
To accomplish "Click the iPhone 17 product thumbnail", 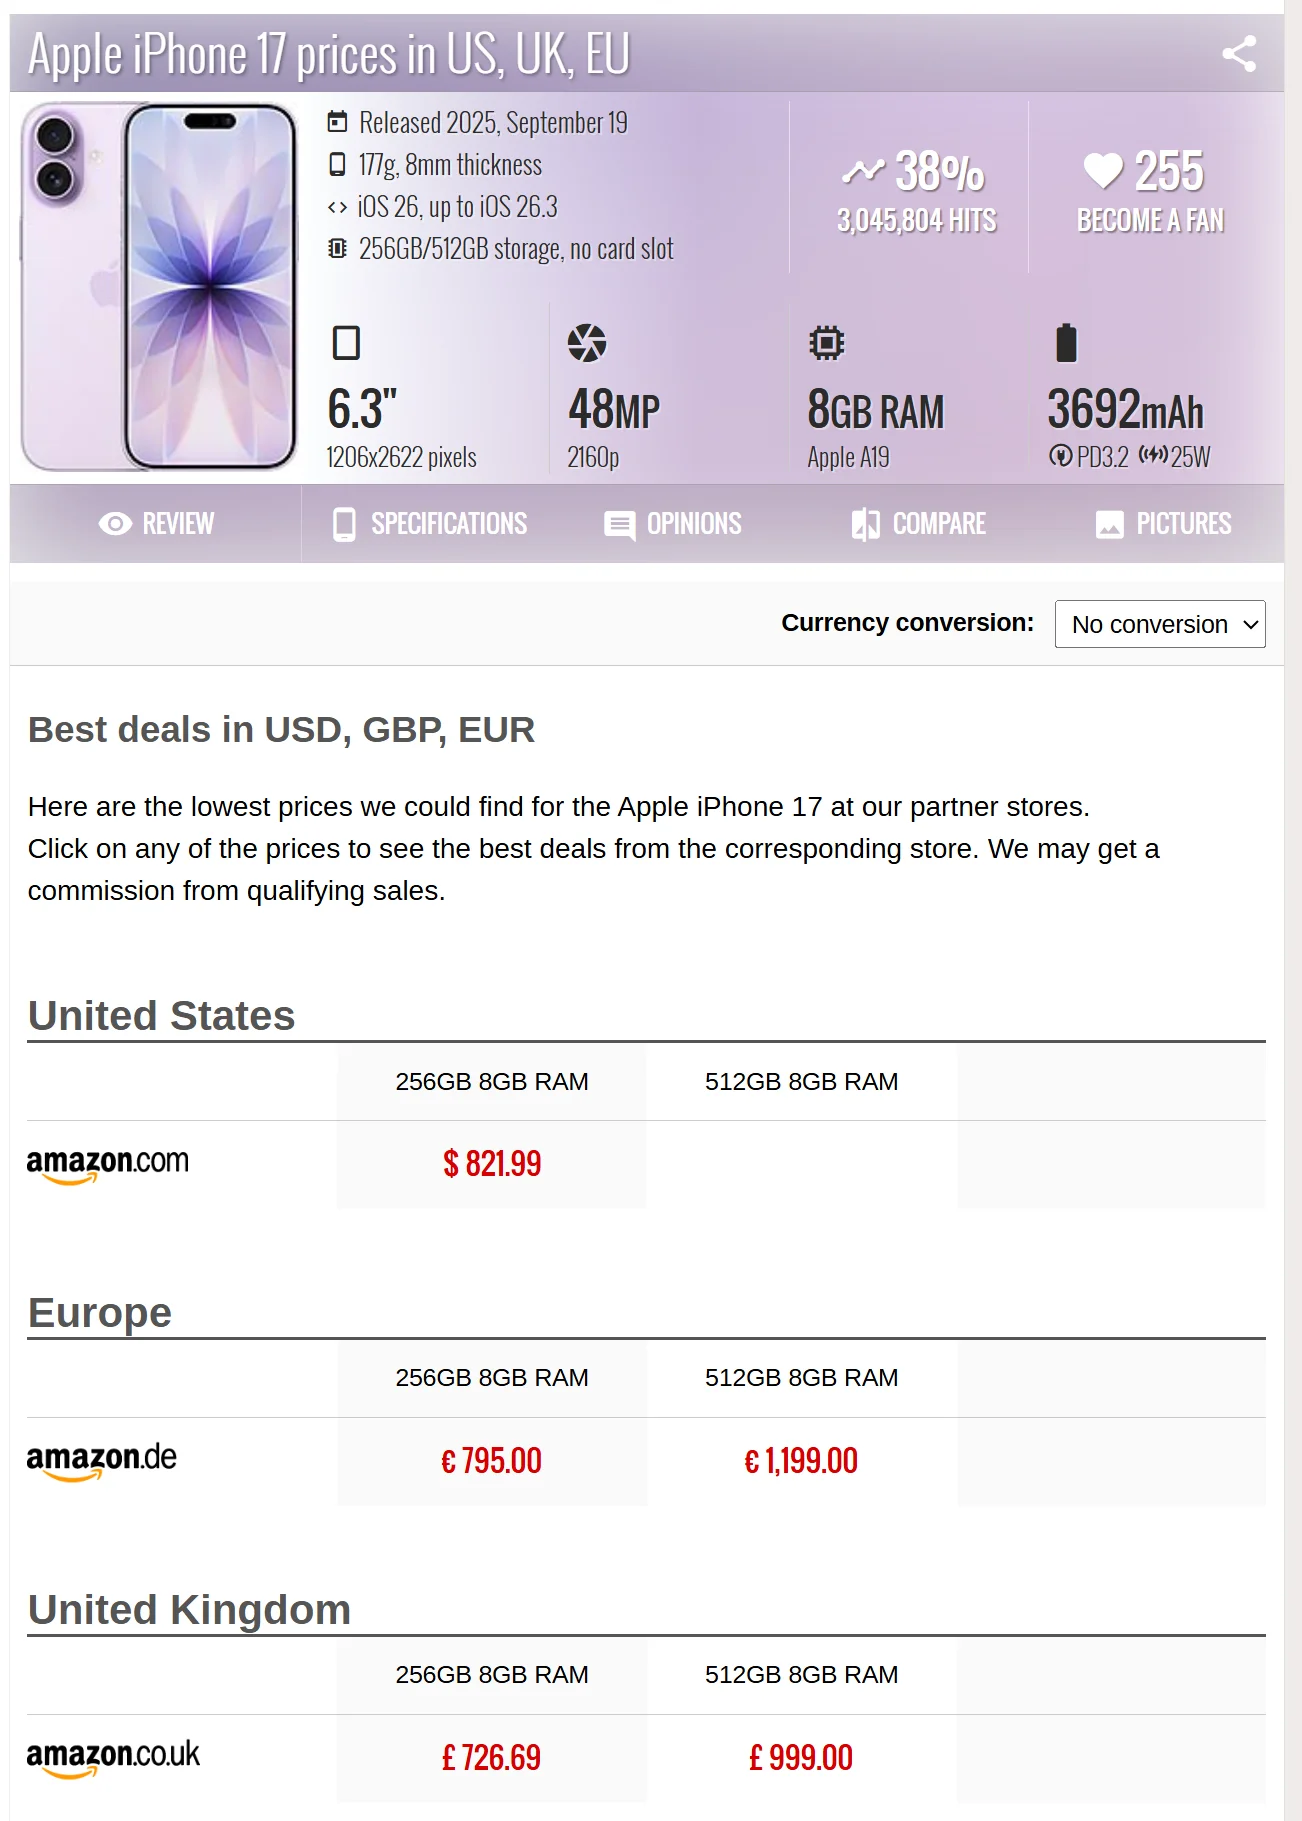I will pyautogui.click(x=160, y=287).
